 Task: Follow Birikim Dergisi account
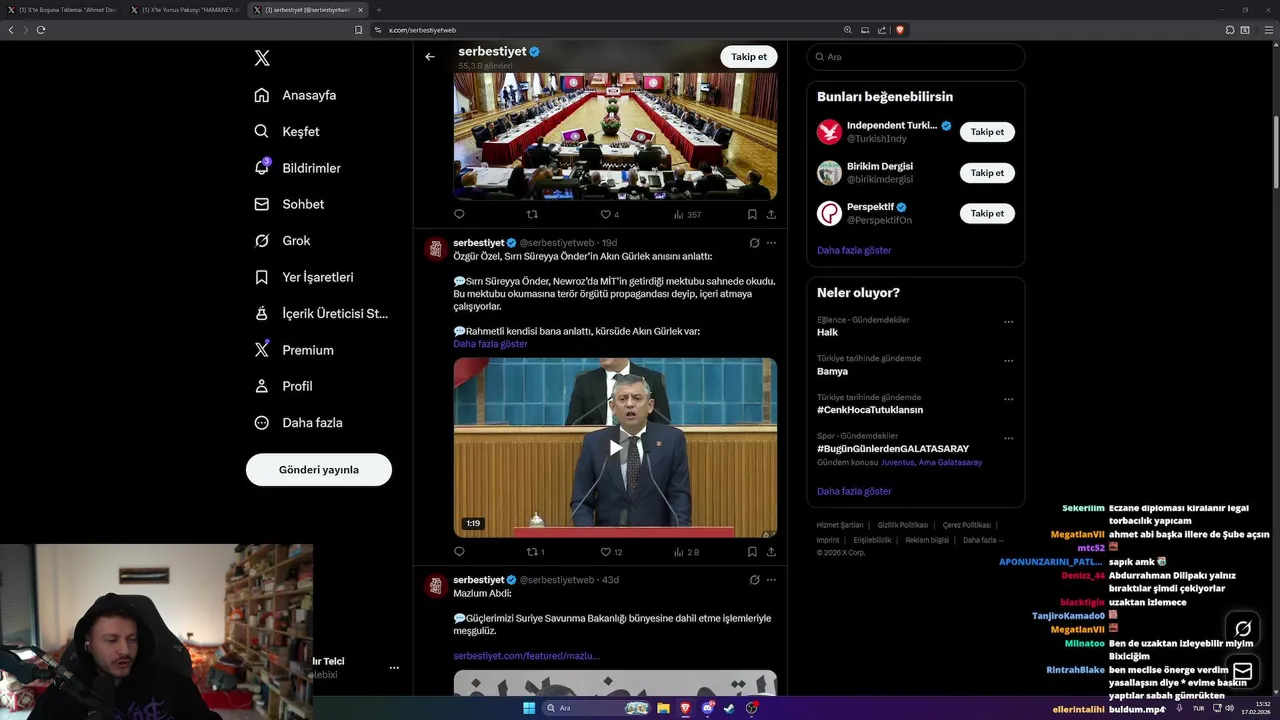tap(987, 173)
